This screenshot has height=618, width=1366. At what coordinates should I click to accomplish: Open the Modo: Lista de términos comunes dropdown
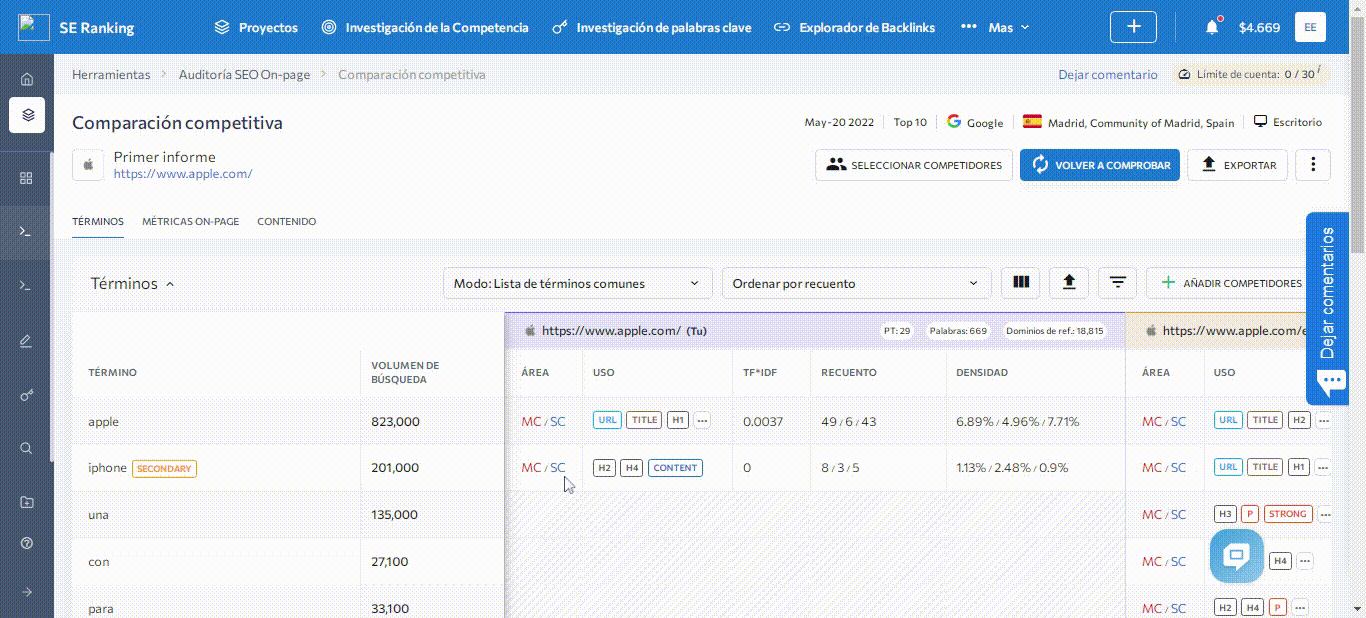[577, 283]
